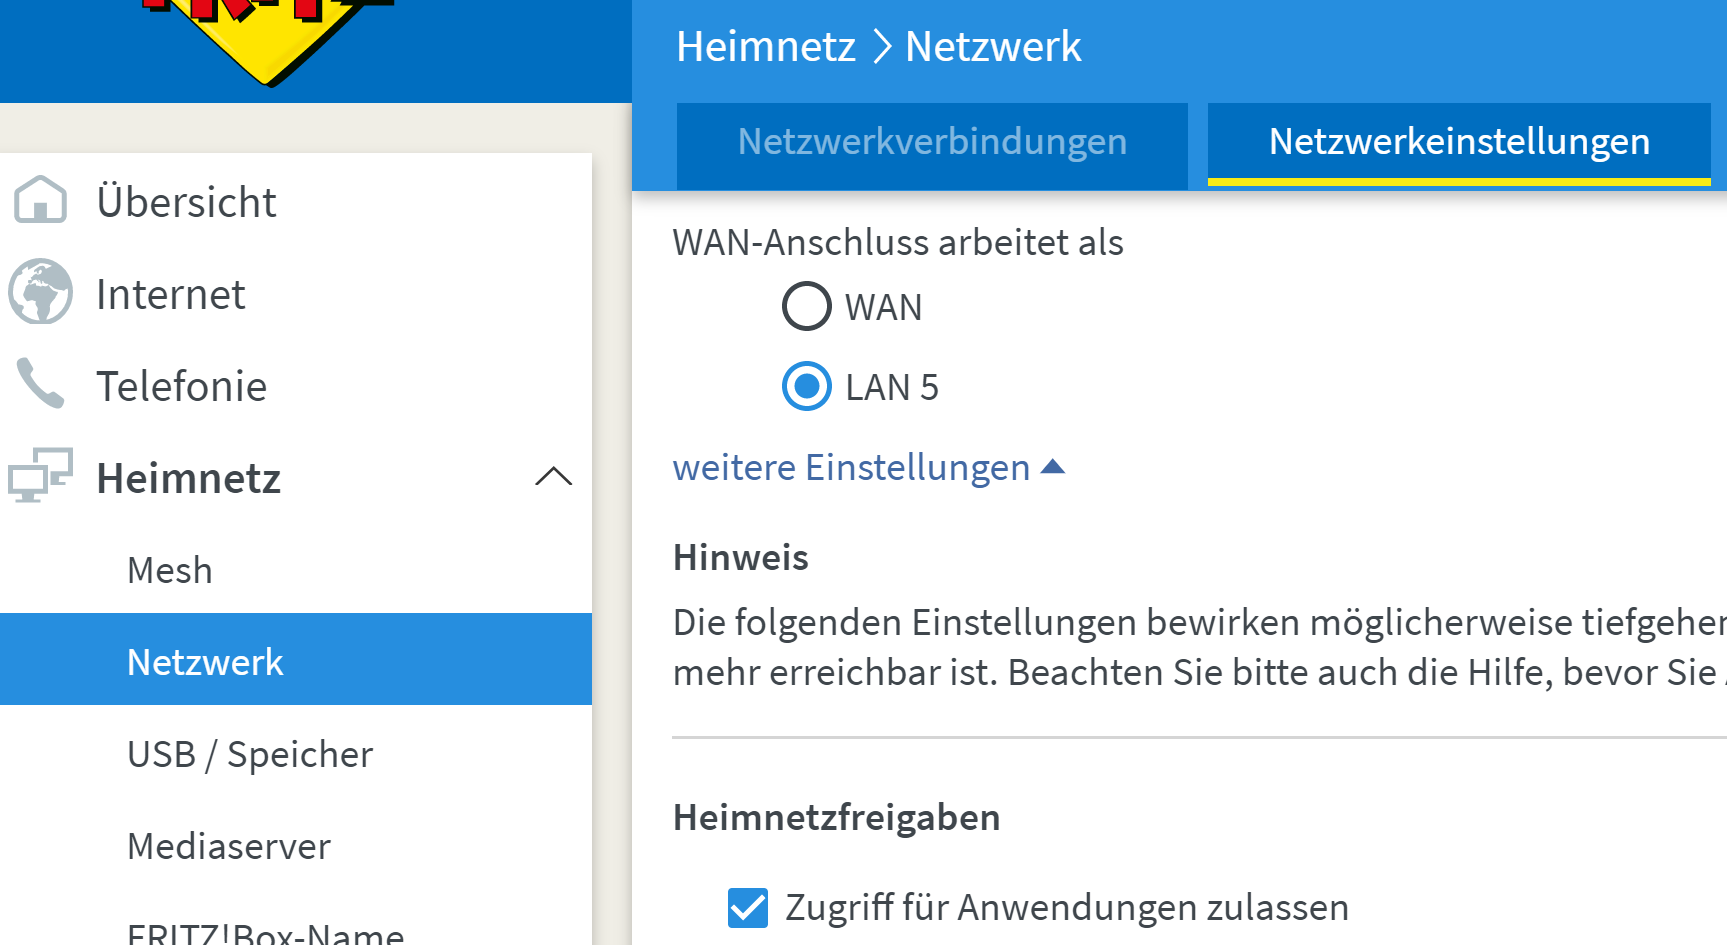Select the WAN radio button
This screenshot has height=945, width=1727.
pyautogui.click(x=806, y=306)
